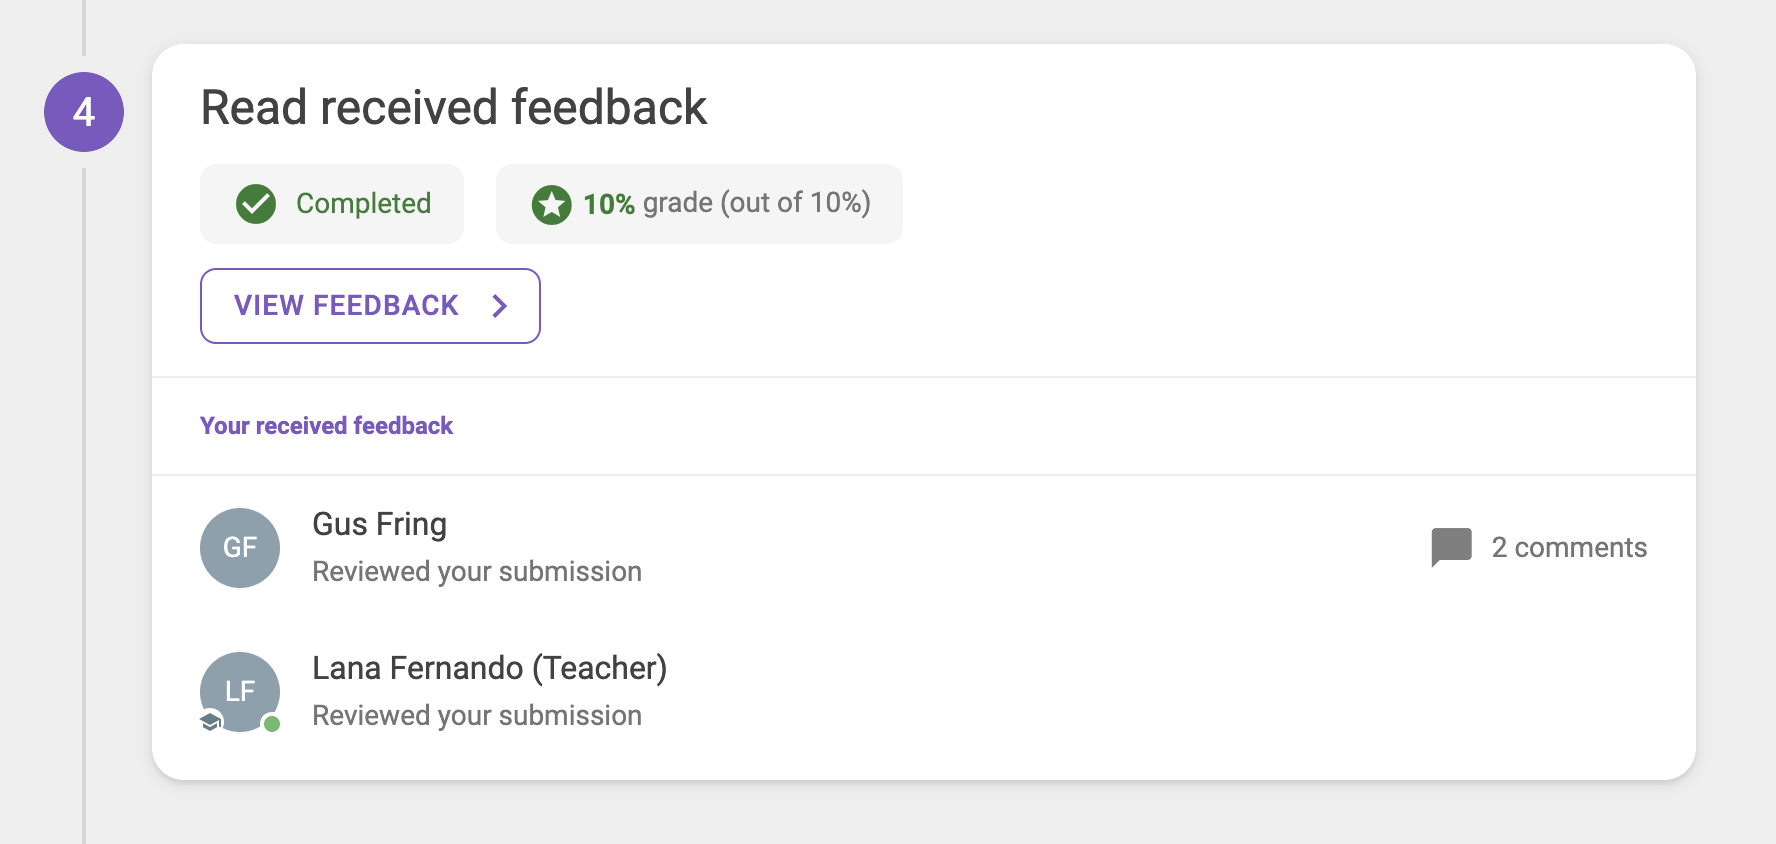This screenshot has height=844, width=1776.
Task: Click Reviewed your submission under Lana Fernando
Action: pyautogui.click(x=477, y=716)
